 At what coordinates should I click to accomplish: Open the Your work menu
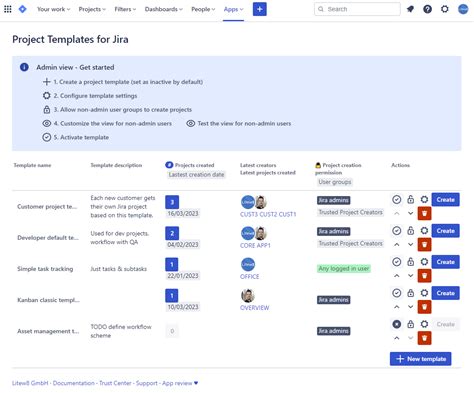(x=54, y=9)
